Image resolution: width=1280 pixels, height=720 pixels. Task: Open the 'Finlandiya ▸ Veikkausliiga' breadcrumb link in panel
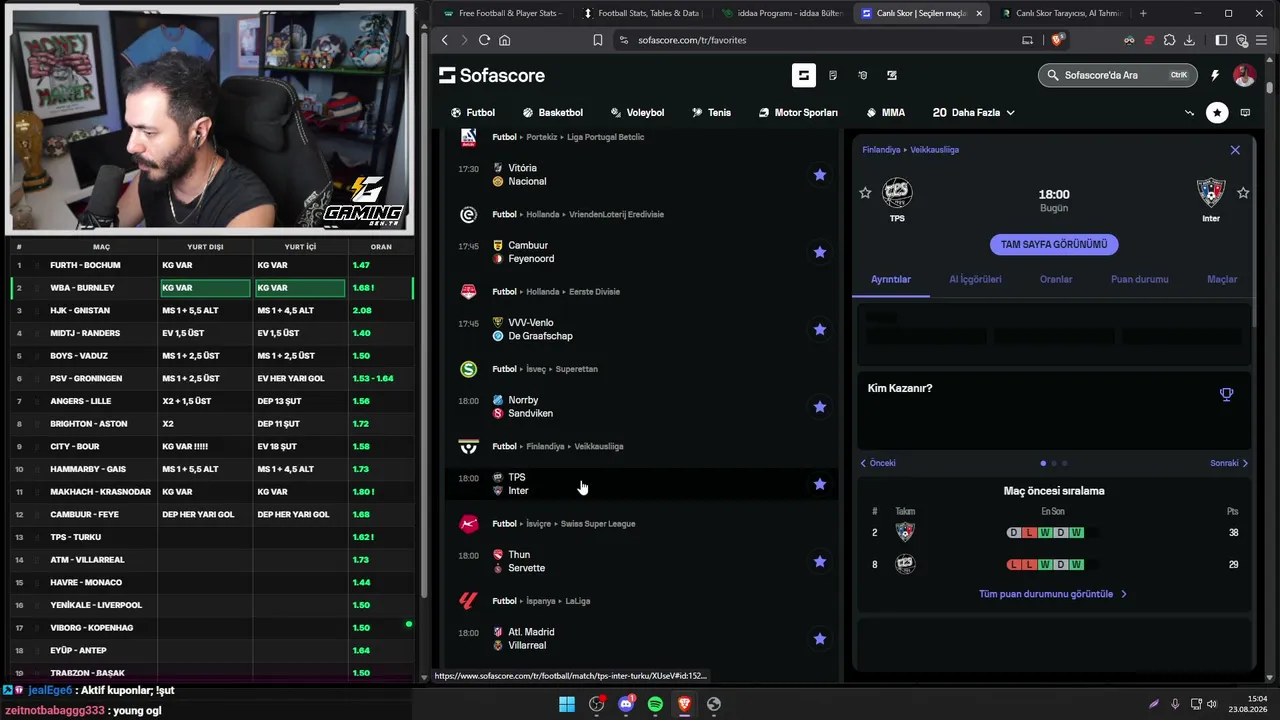(x=911, y=150)
